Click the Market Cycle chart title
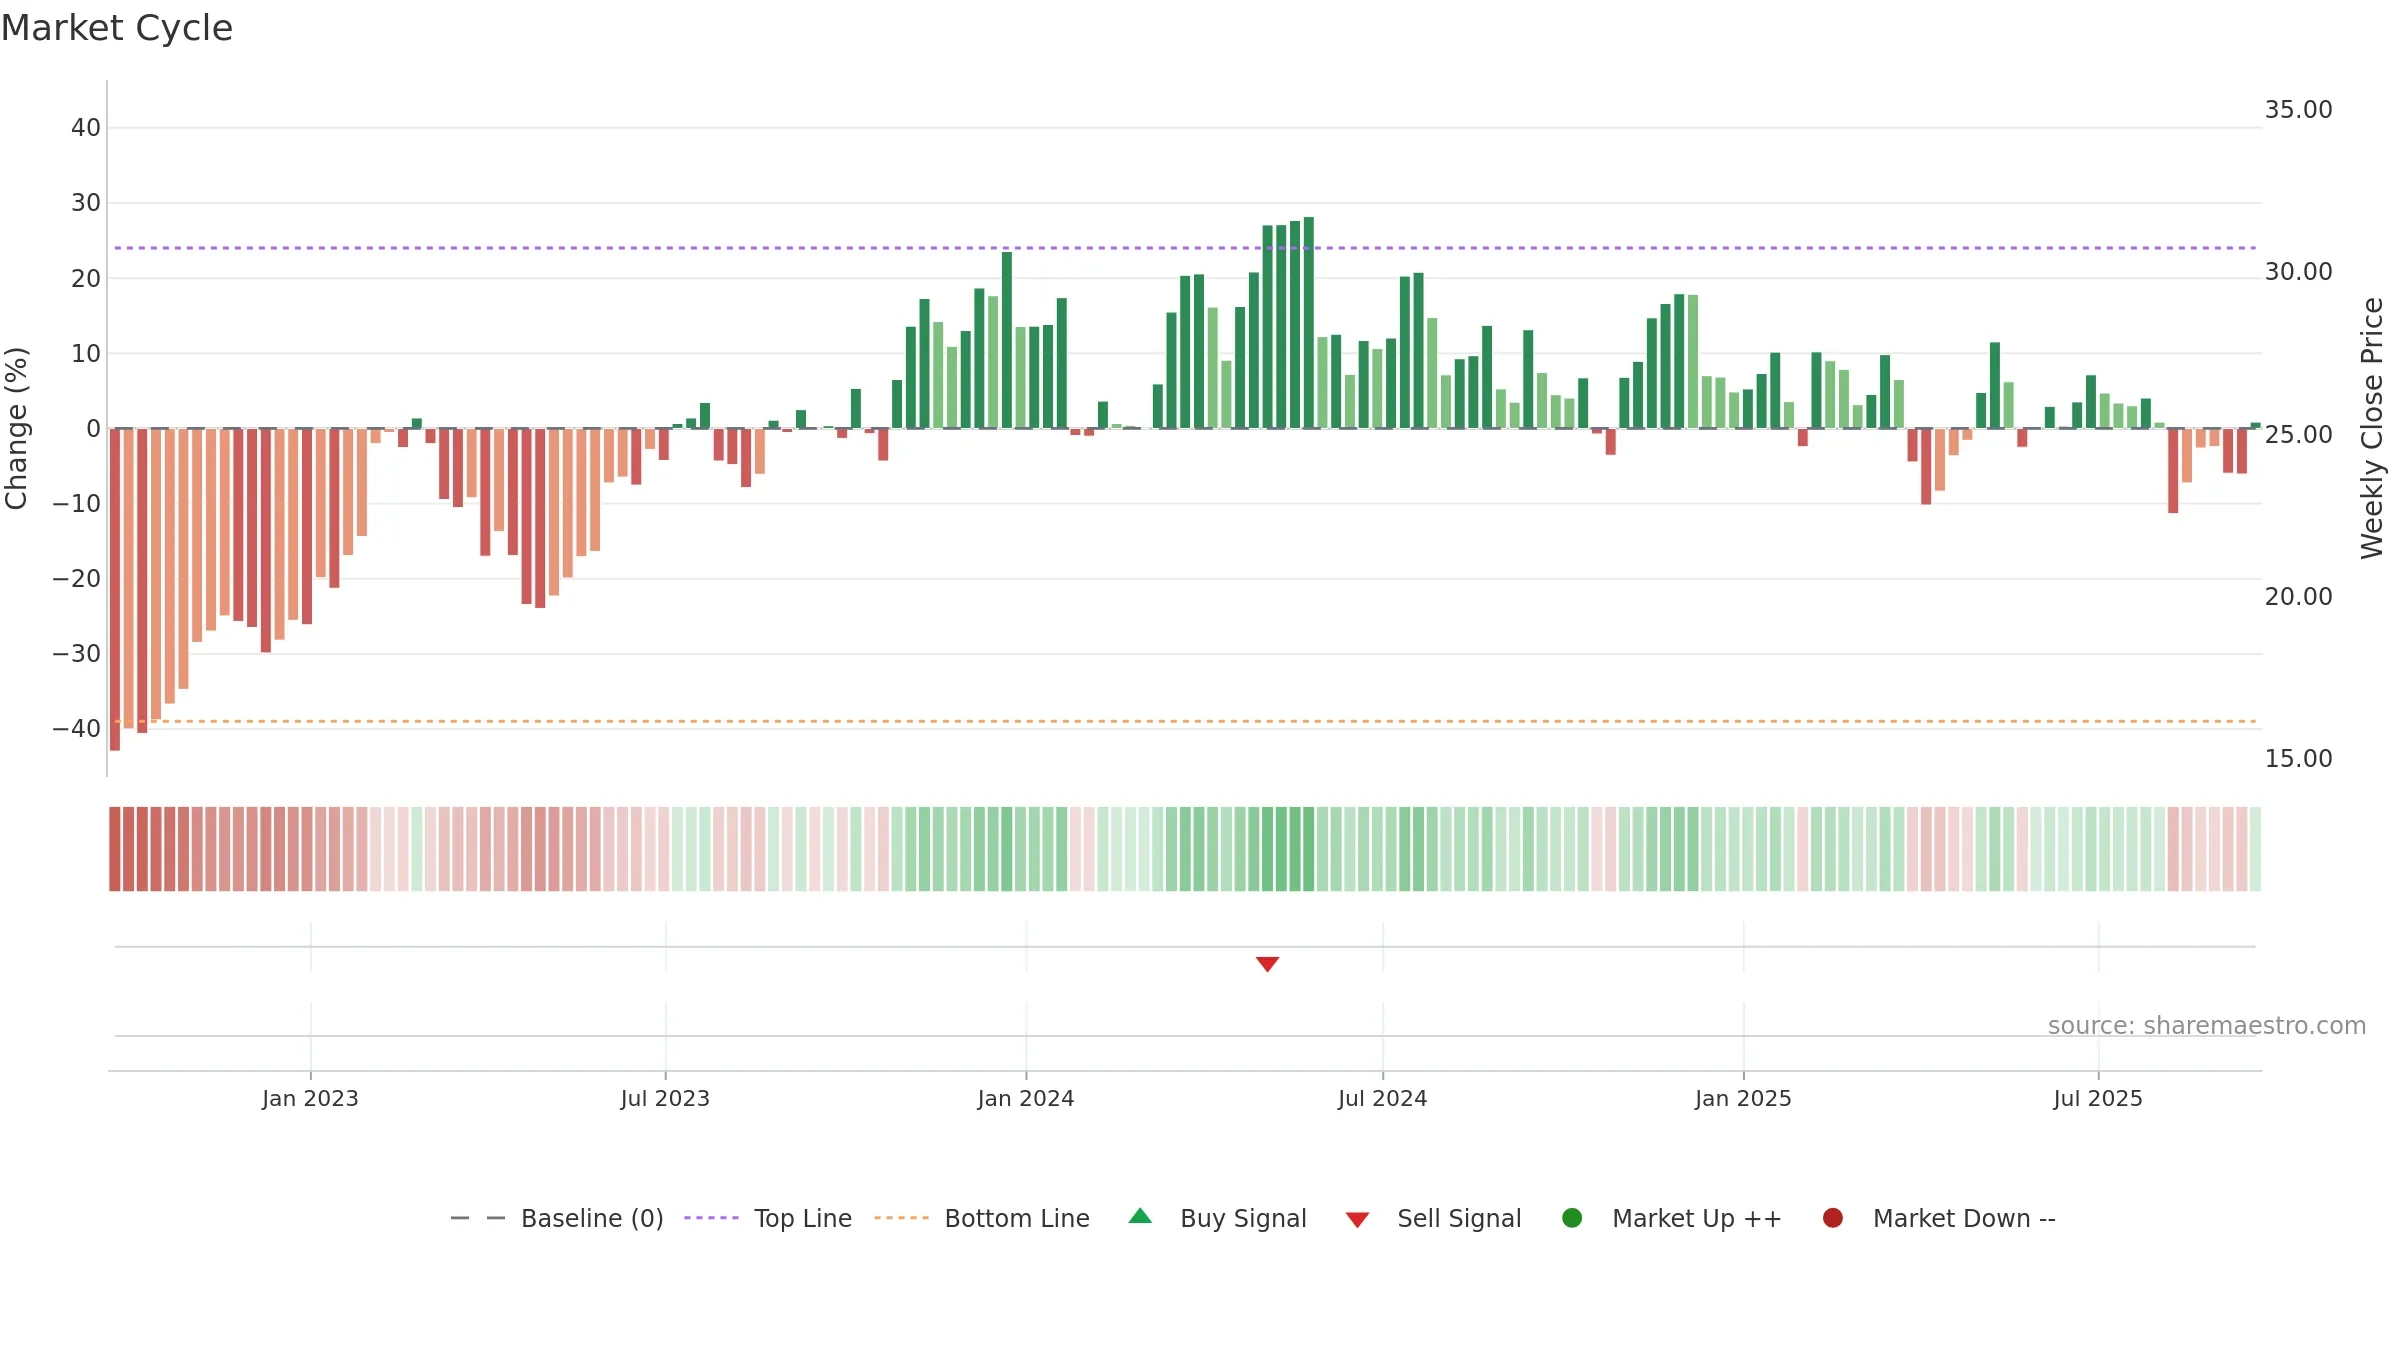 pyautogui.click(x=117, y=28)
